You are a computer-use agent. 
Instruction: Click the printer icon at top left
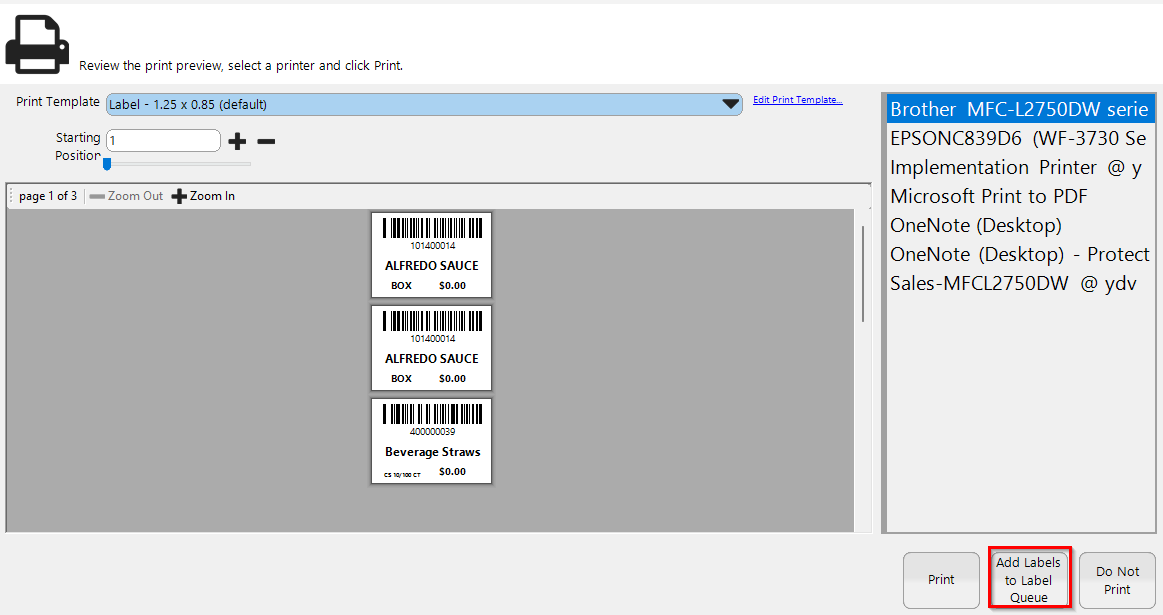[x=37, y=43]
